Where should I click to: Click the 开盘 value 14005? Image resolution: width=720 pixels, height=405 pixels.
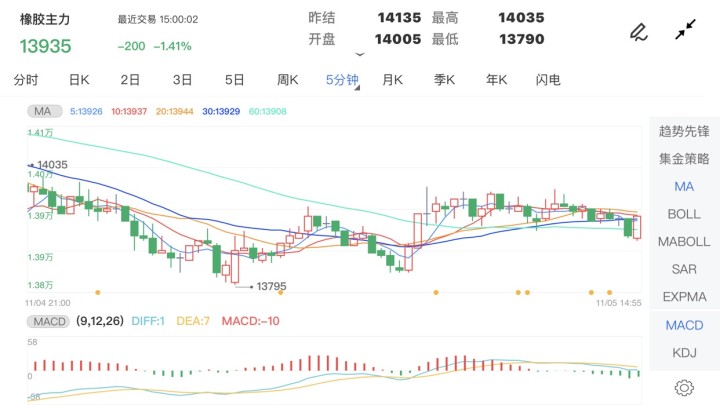click(398, 39)
